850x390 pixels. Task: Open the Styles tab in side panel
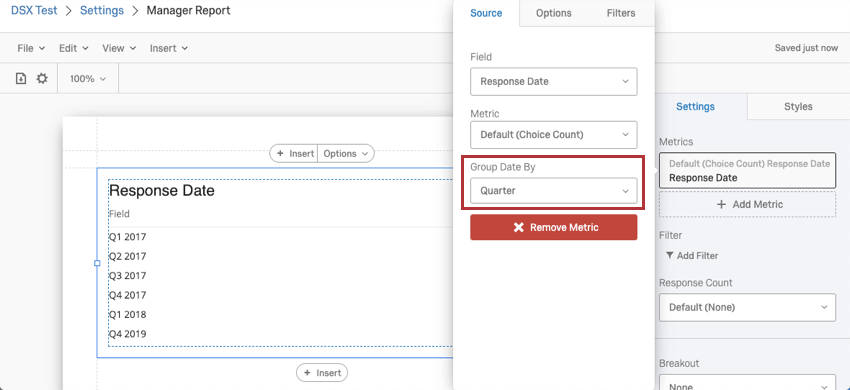click(798, 107)
